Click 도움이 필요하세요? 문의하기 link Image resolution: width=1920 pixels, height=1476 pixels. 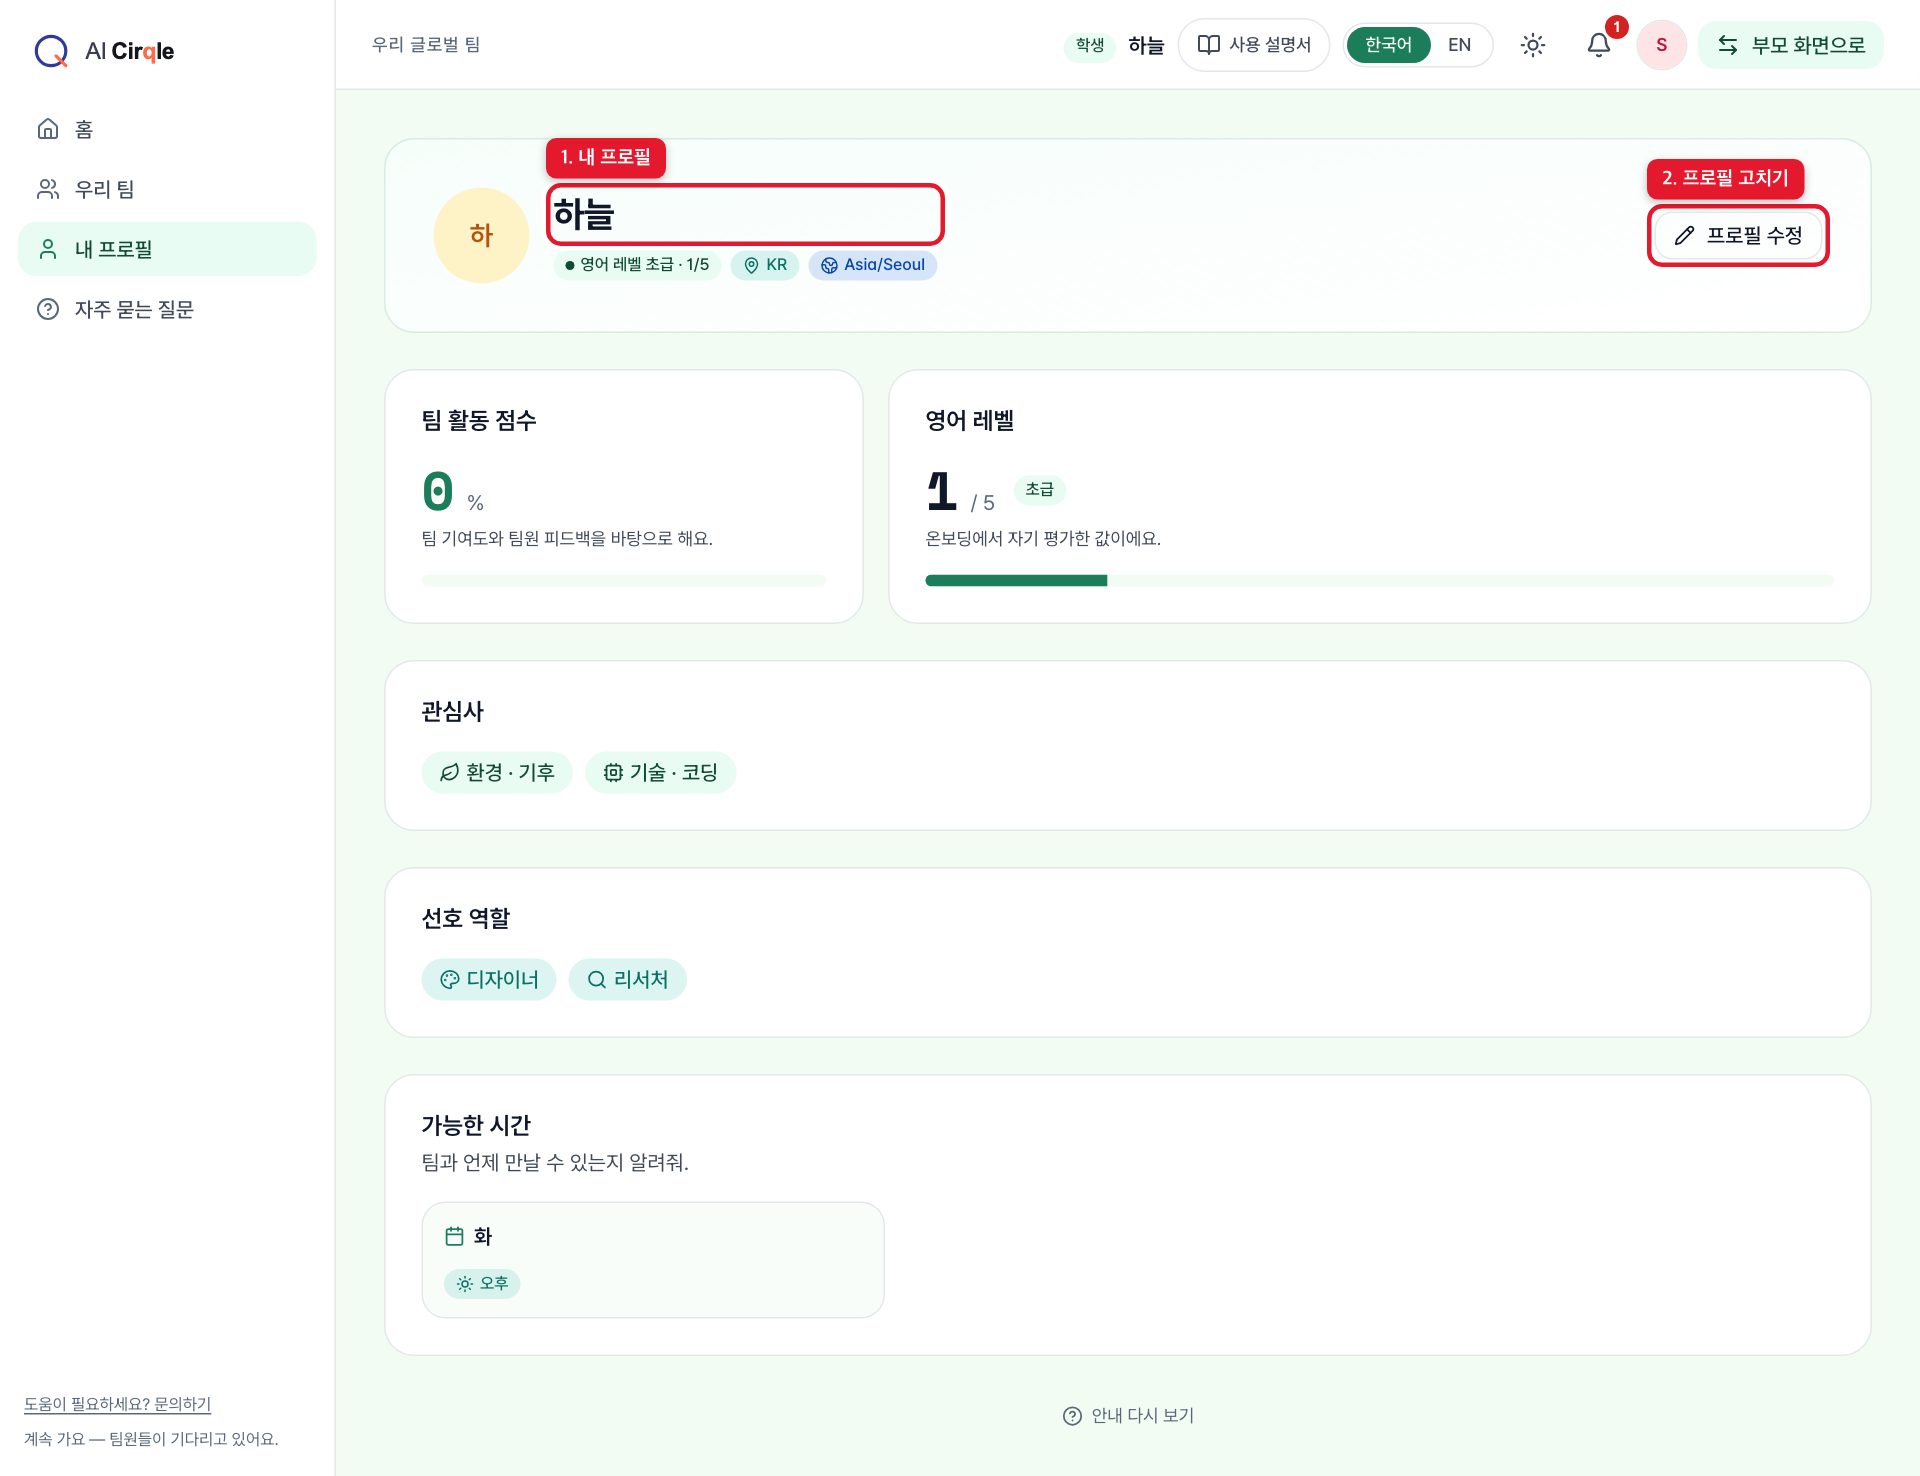pos(117,1404)
